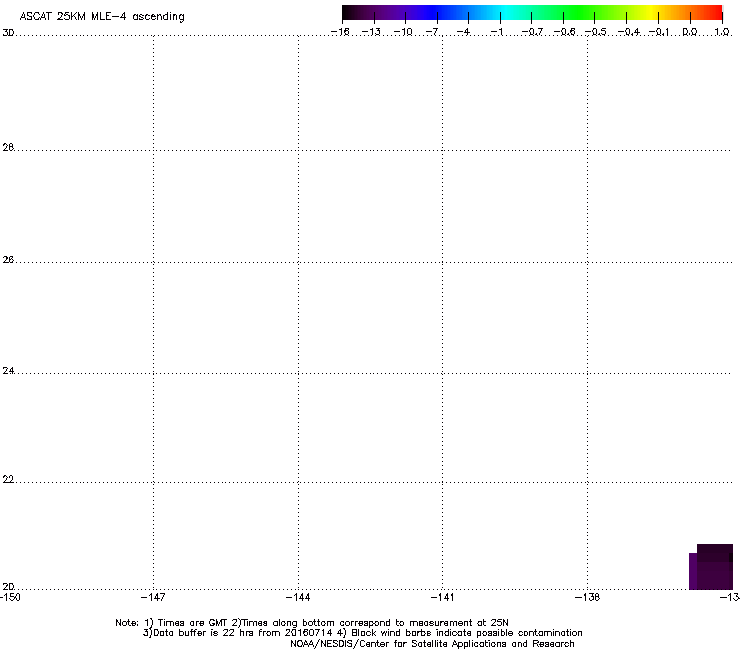Click the latitude label '28'
The width and height of the screenshot is (740, 650).
pyautogui.click(x=8, y=147)
